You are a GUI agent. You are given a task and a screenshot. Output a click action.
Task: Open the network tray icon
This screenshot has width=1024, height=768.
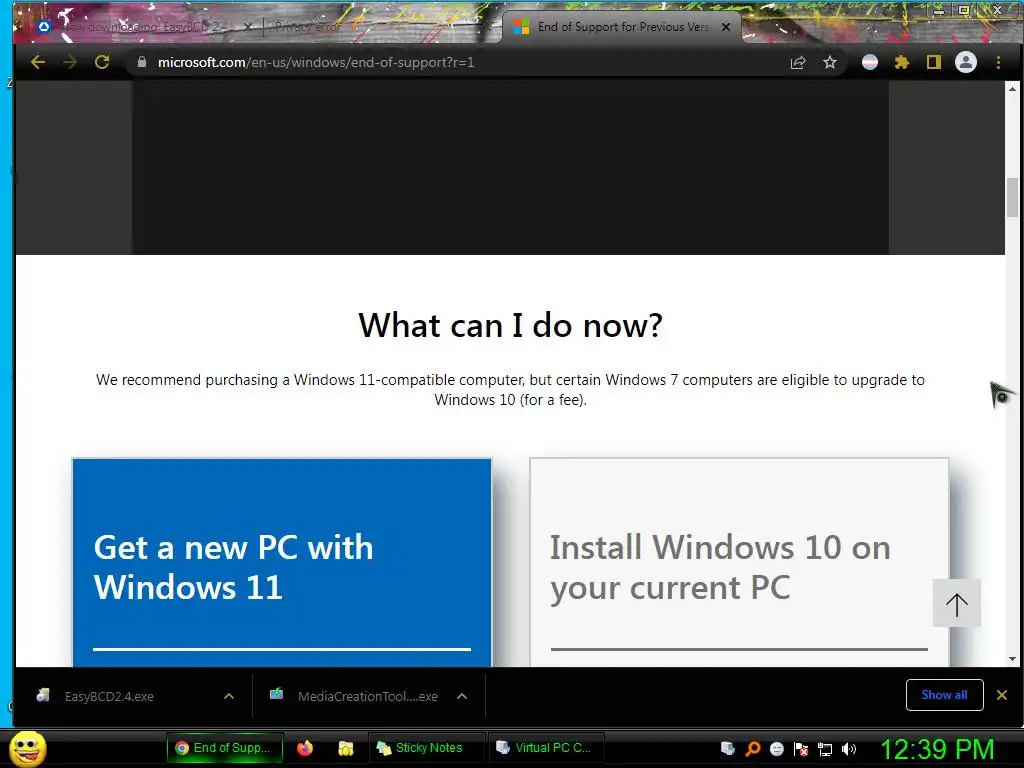coord(825,749)
